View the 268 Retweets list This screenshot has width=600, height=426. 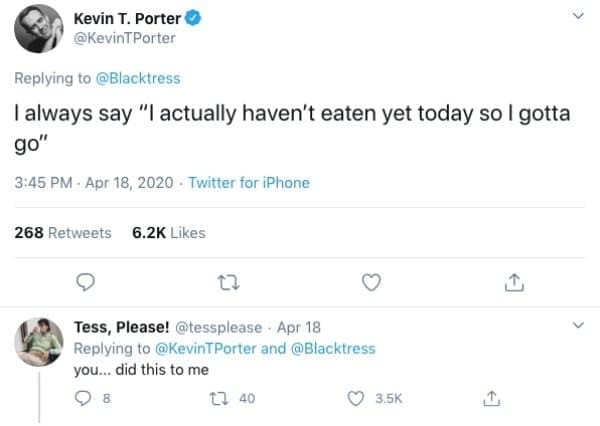(63, 232)
